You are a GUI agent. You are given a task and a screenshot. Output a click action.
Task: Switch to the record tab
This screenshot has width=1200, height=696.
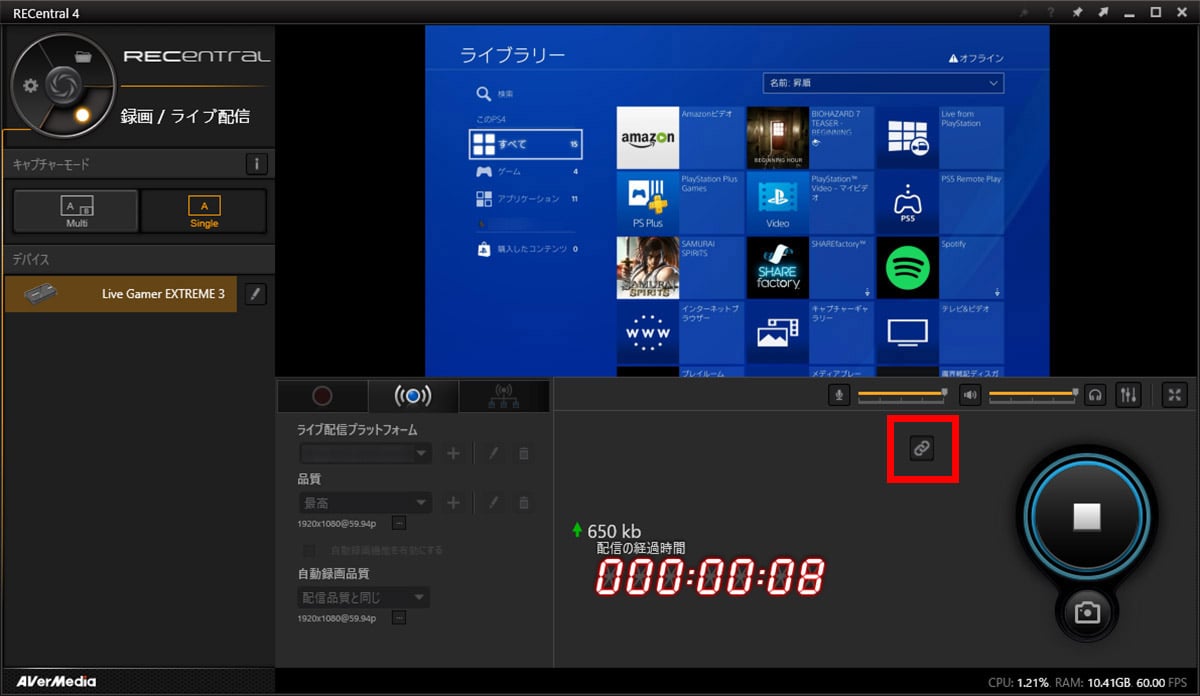(322, 396)
